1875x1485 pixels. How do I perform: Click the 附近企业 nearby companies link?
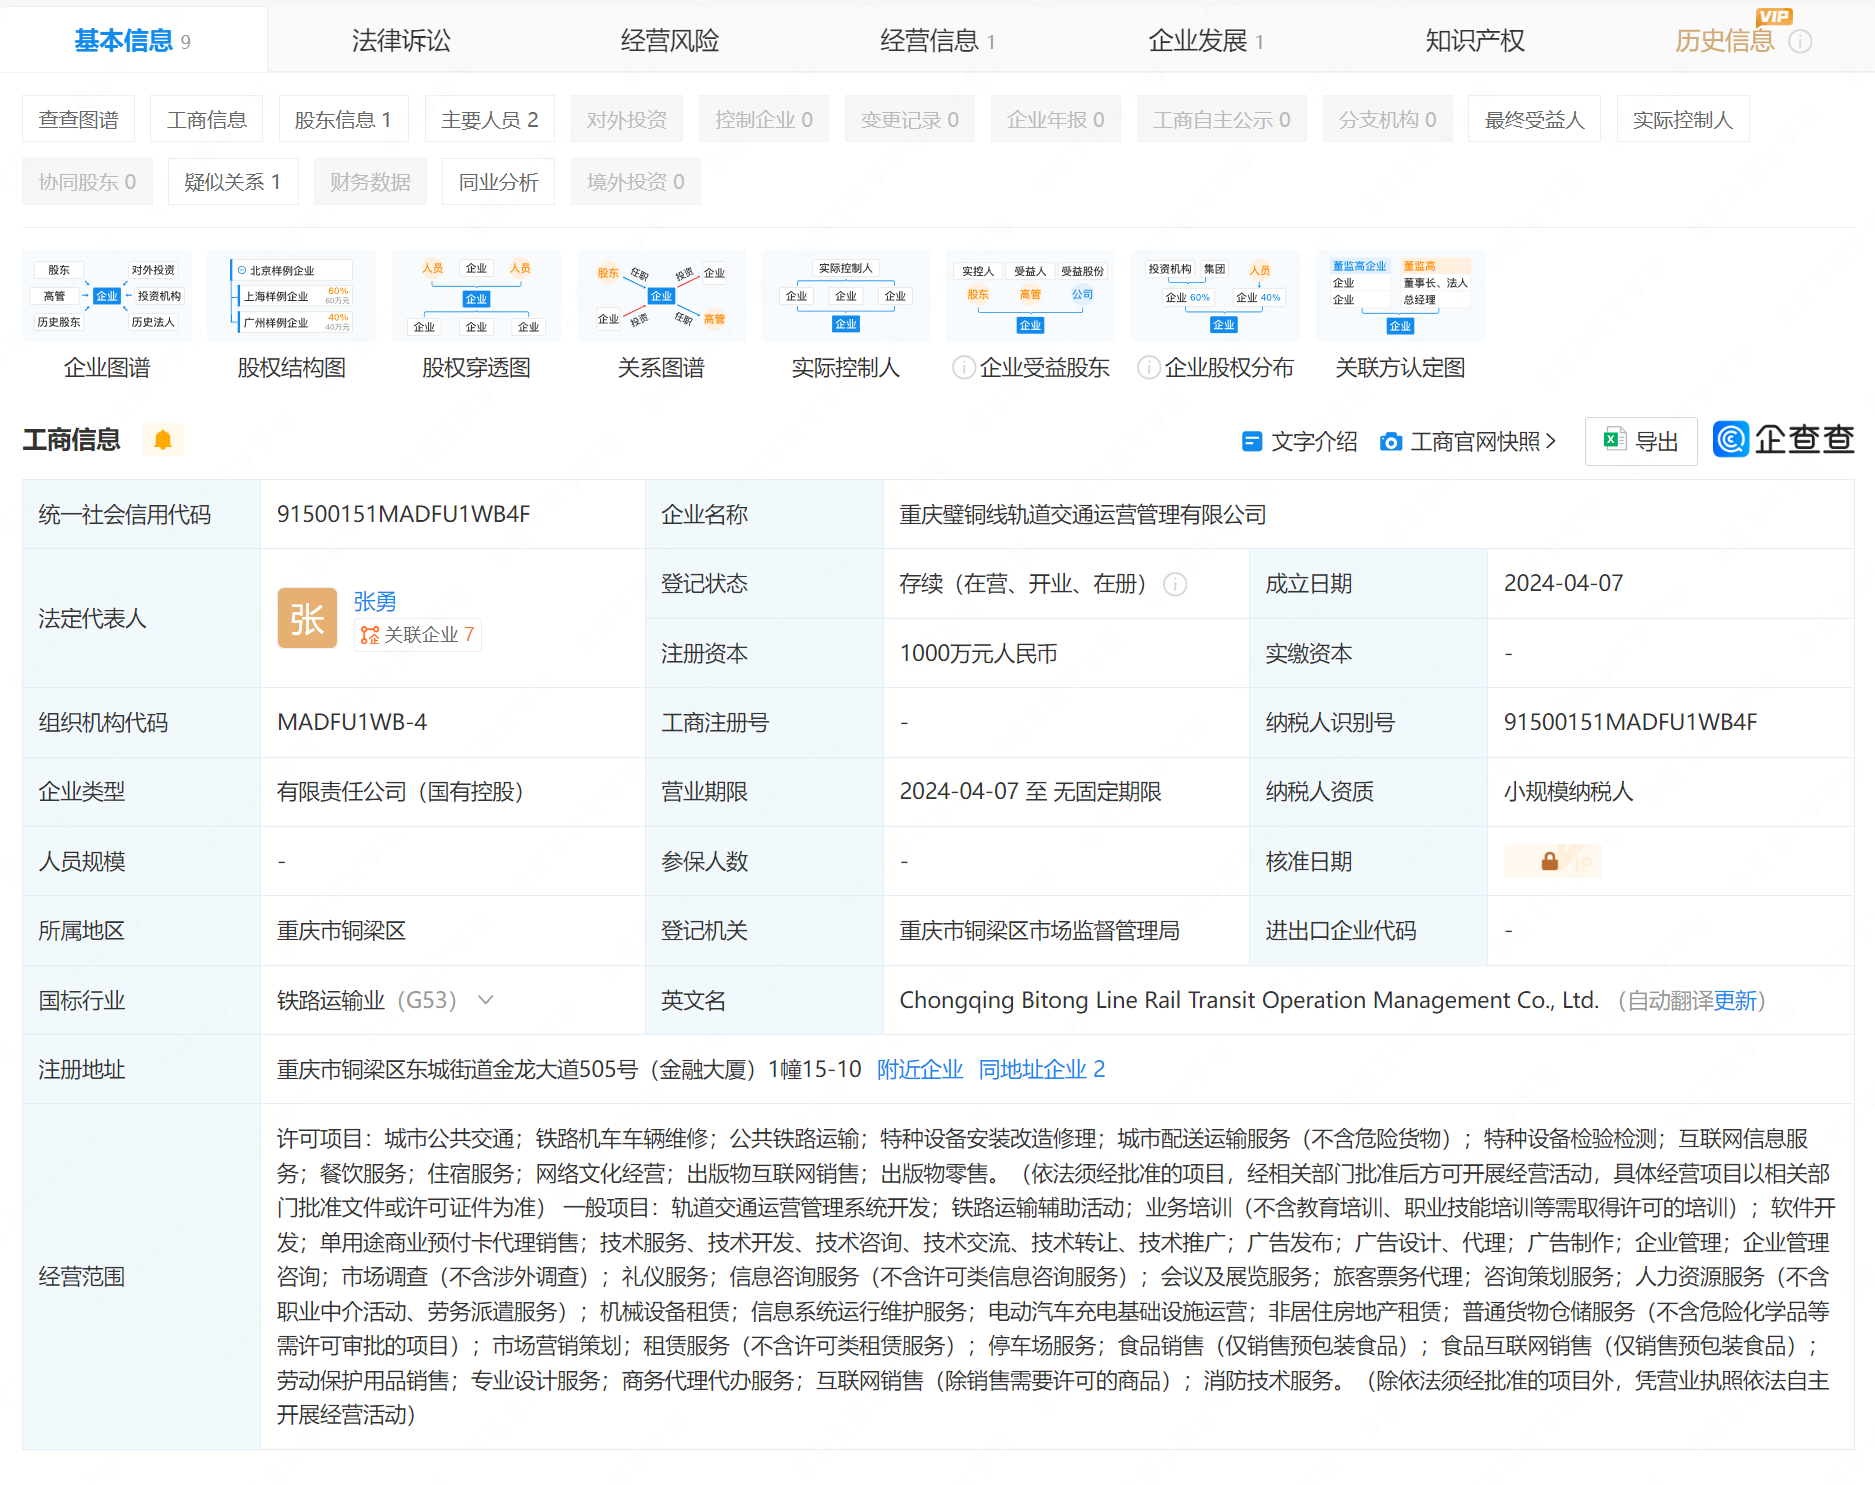tap(919, 1069)
